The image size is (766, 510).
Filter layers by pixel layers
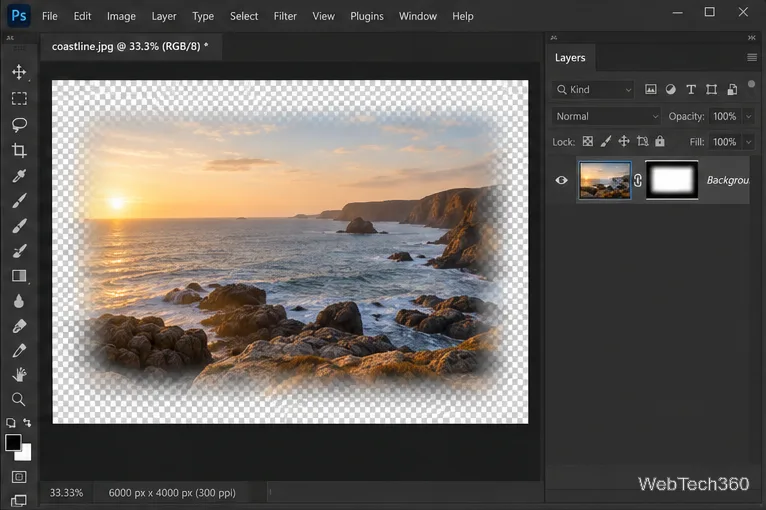coord(651,89)
